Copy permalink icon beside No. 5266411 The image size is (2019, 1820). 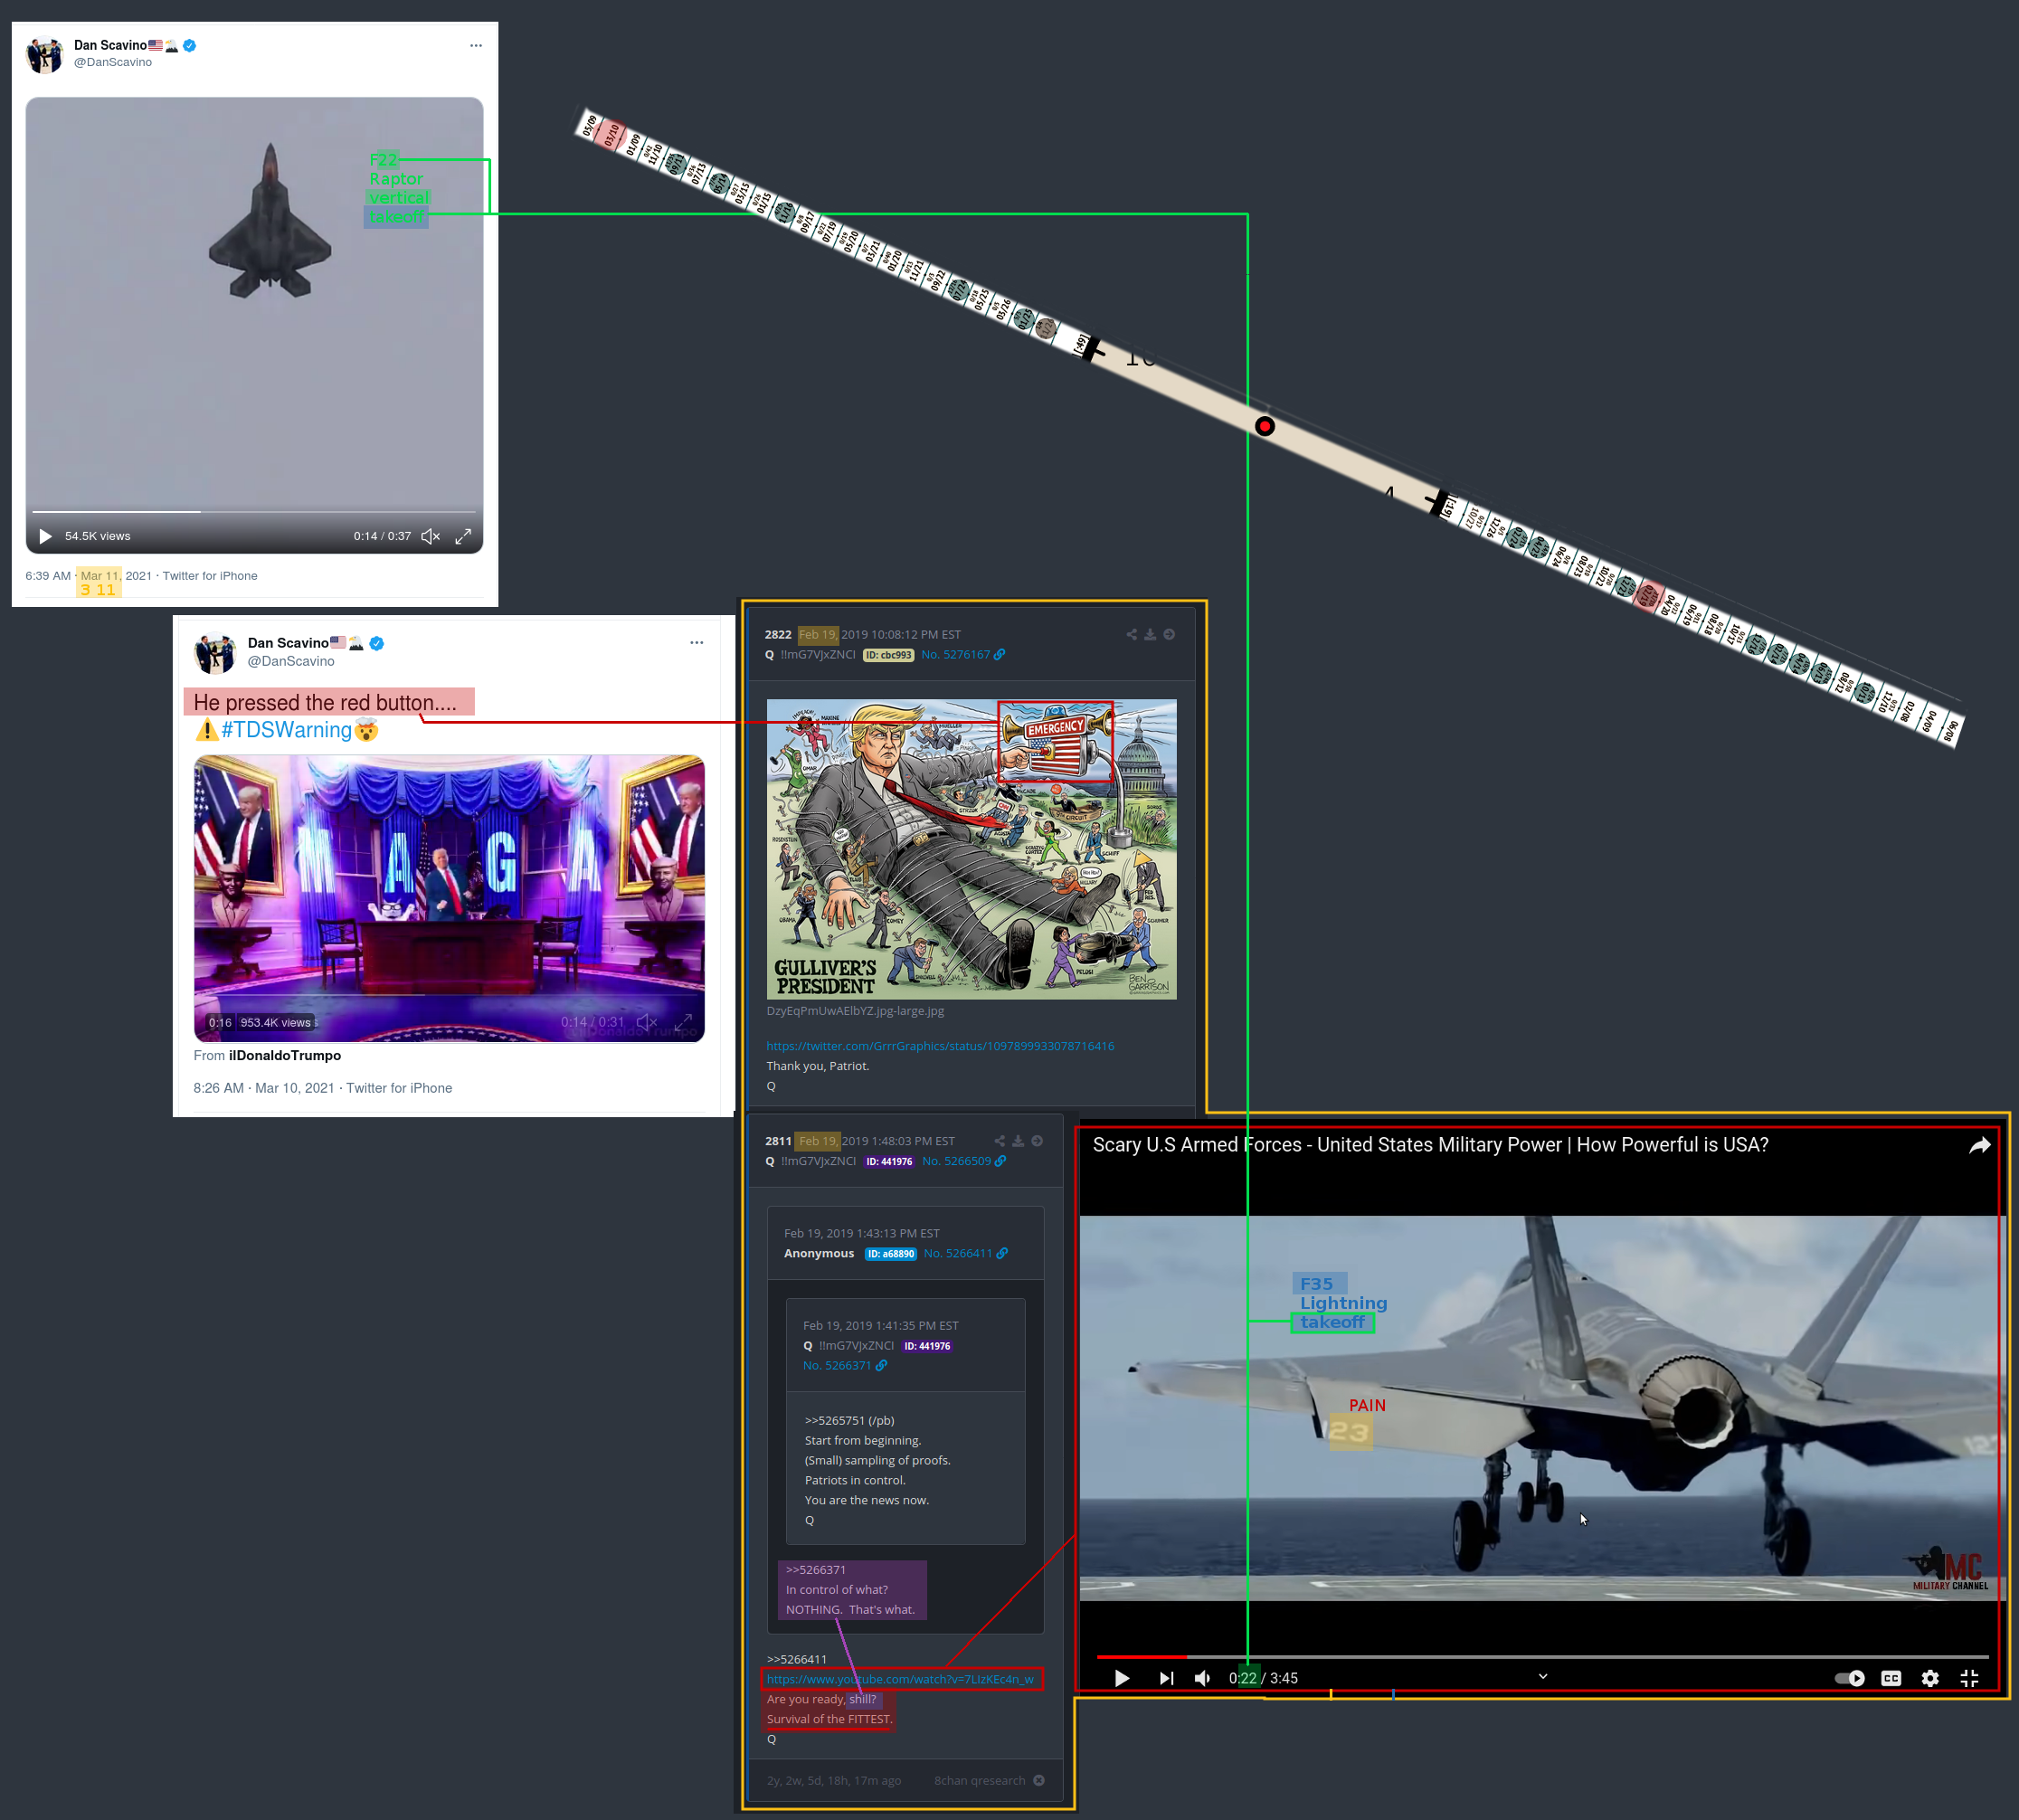1002,1254
